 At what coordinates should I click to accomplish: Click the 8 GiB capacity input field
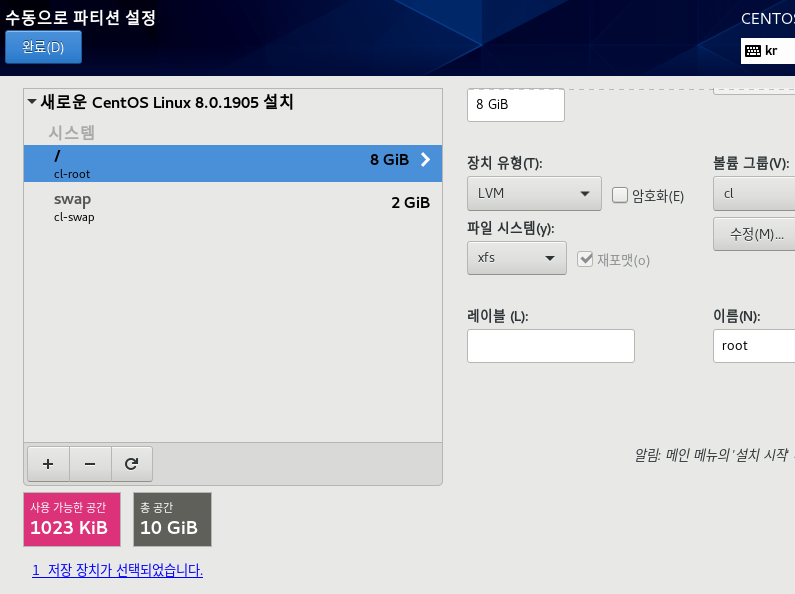pyautogui.click(x=516, y=105)
